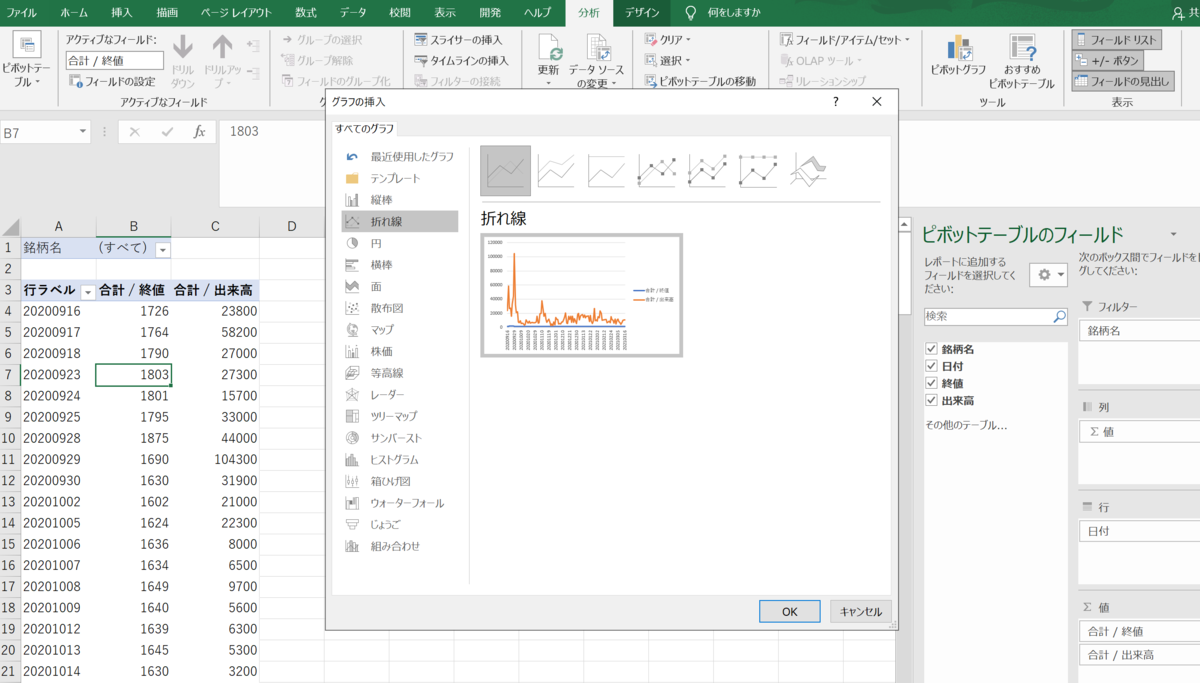Choose the 100% stacked line chart subtype

click(x=606, y=171)
